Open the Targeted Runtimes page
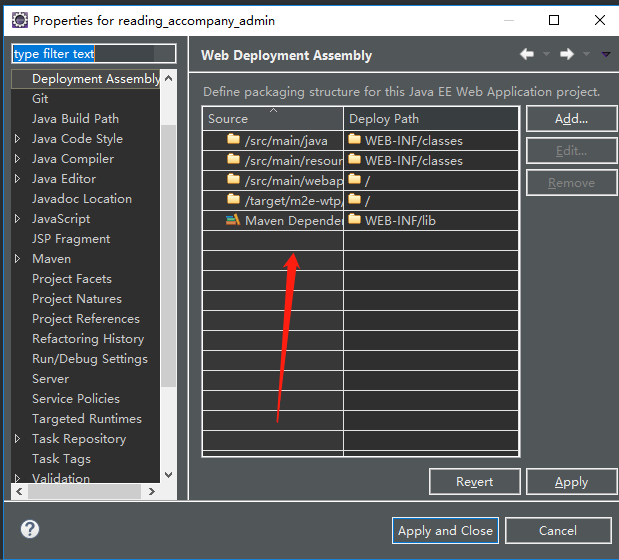Viewport: 619px width, 560px height. pyautogui.click(x=87, y=419)
